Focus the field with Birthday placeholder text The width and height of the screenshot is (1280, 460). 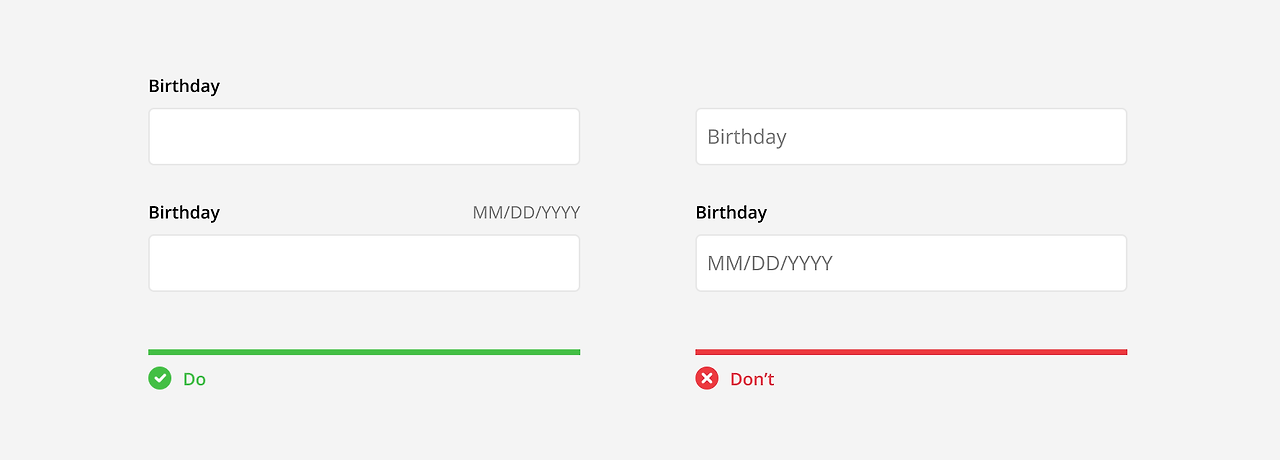pyautogui.click(x=911, y=136)
